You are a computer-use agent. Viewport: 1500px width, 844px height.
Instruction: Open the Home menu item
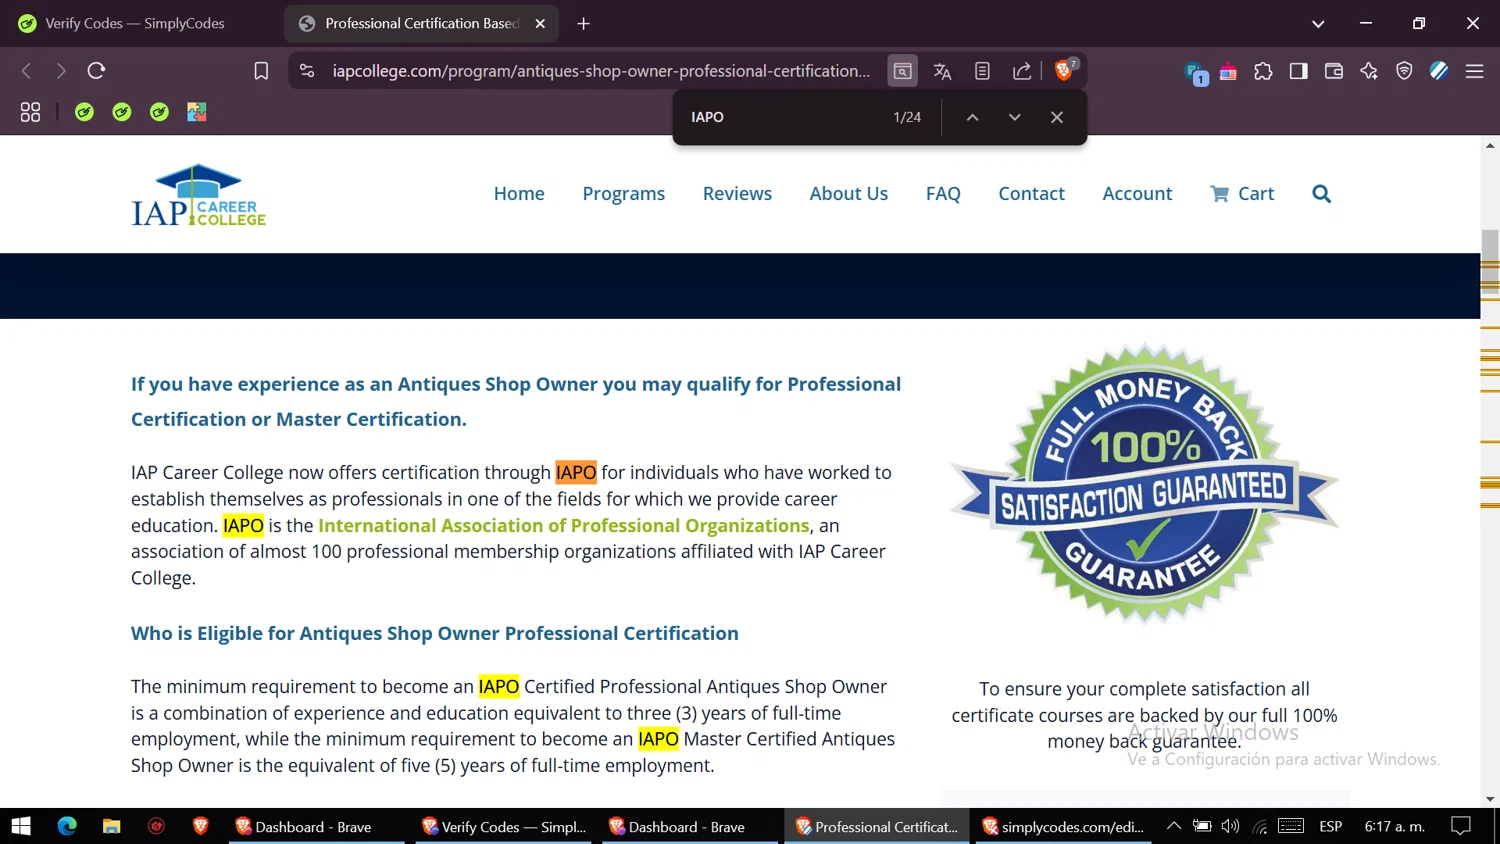tap(519, 194)
